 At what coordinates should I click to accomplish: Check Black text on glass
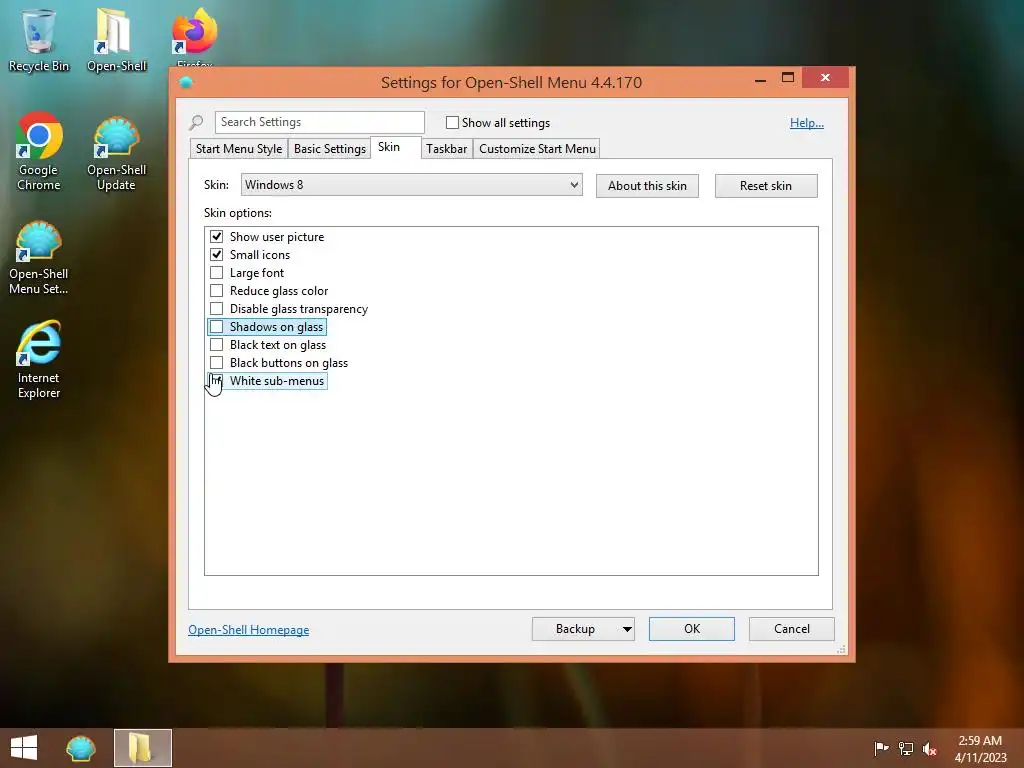pos(216,344)
